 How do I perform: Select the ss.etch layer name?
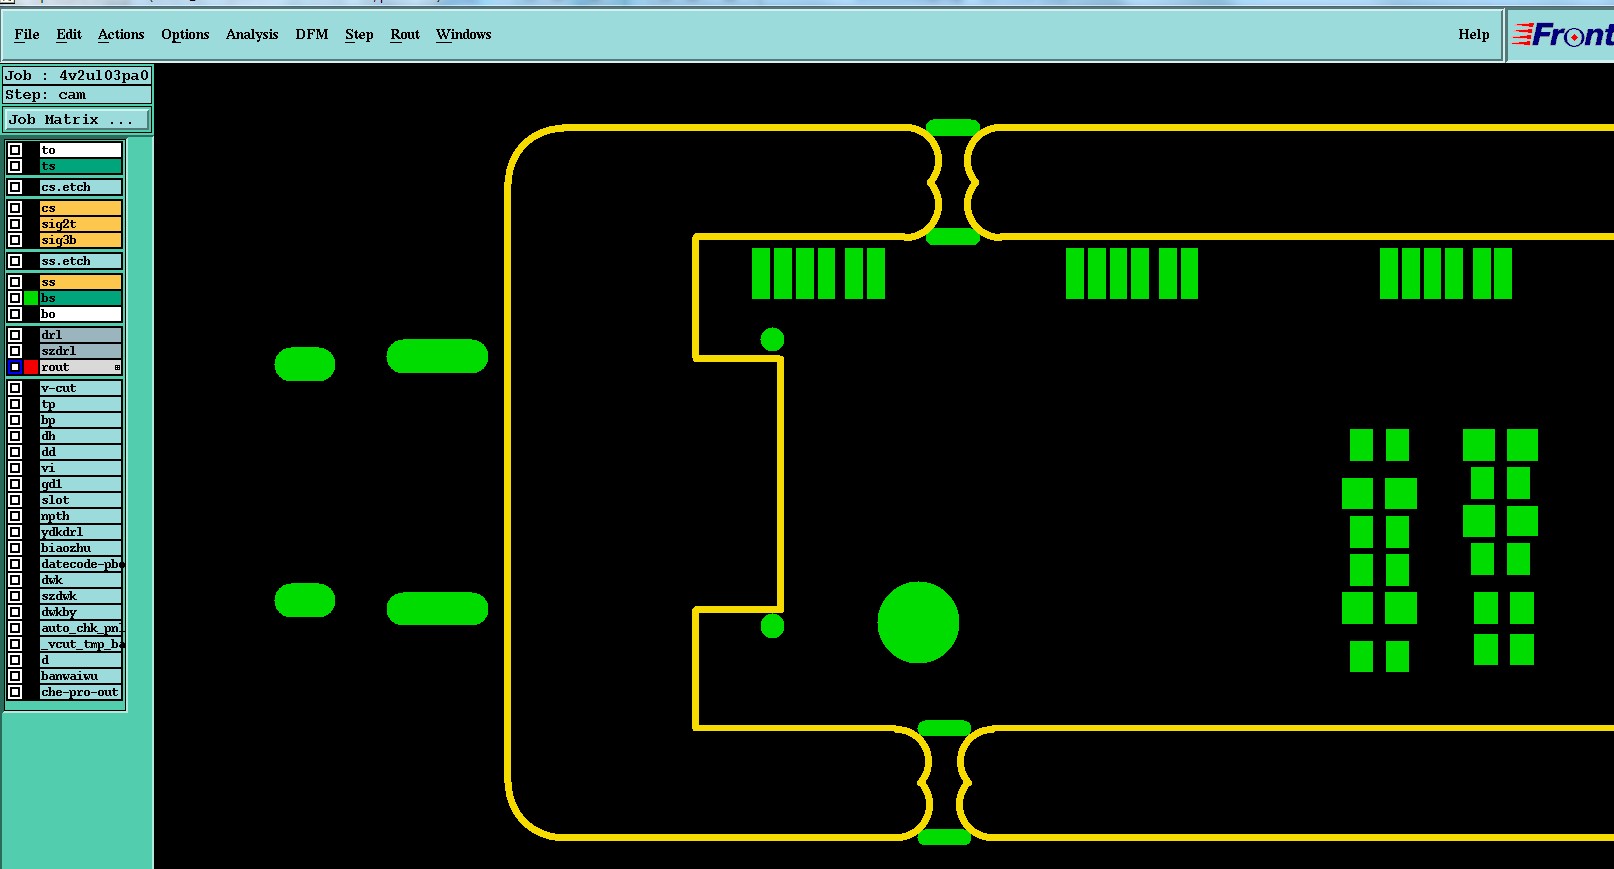click(81, 261)
